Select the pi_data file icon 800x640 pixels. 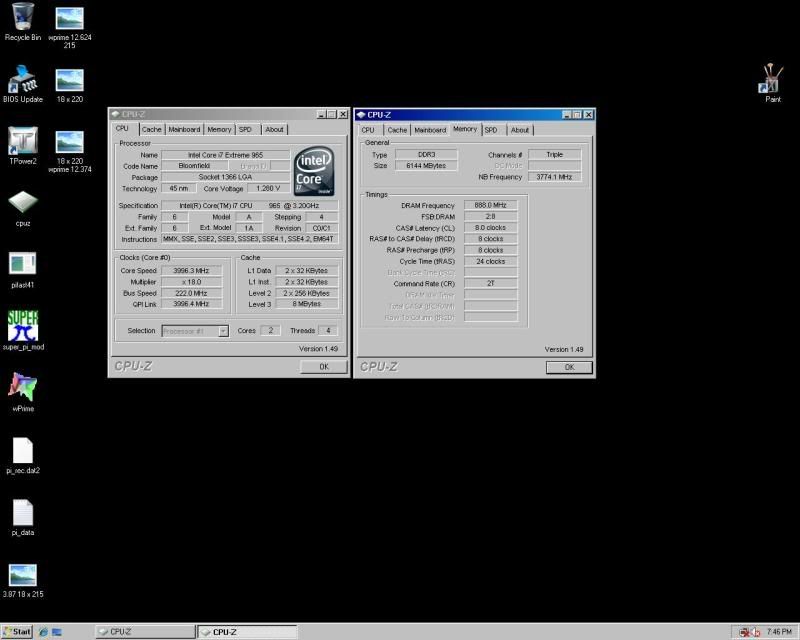pyautogui.click(x=22, y=513)
